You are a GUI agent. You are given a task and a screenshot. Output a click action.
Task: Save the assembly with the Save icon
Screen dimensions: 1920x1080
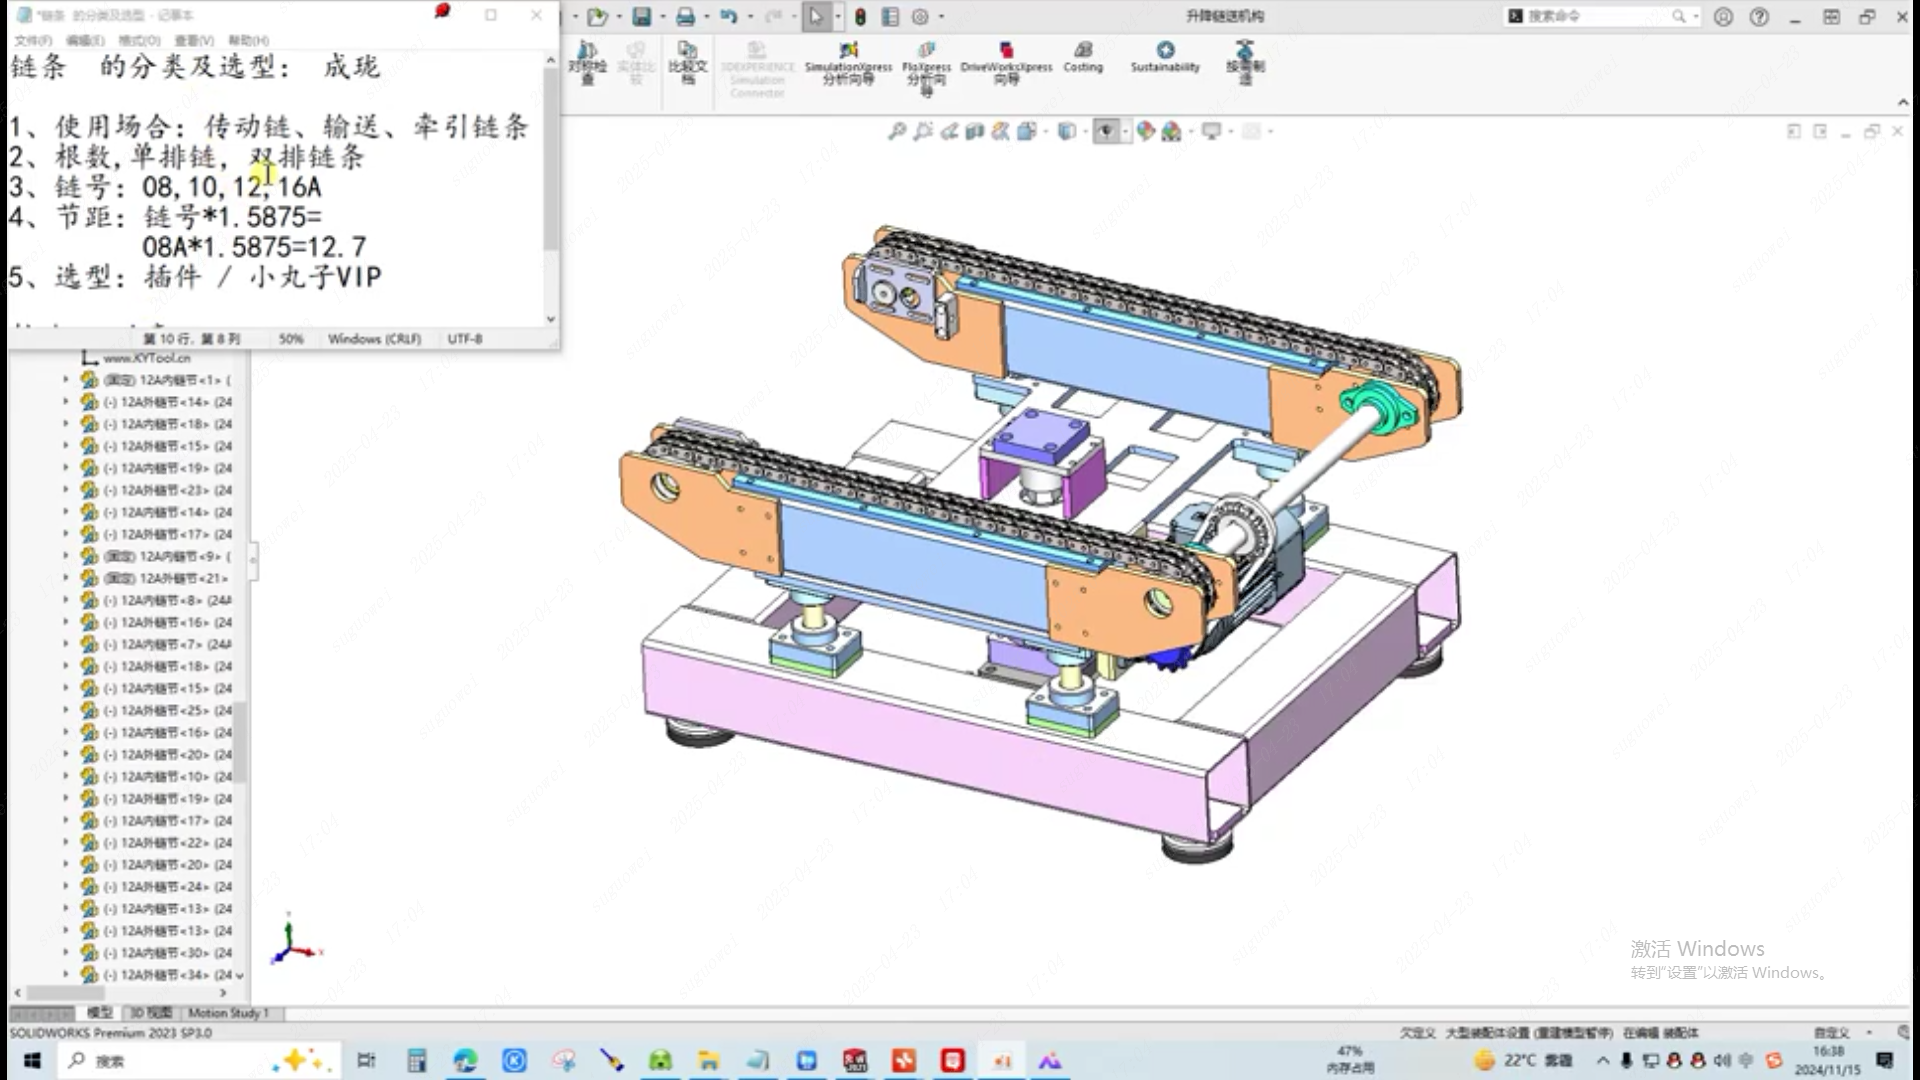[x=642, y=17]
